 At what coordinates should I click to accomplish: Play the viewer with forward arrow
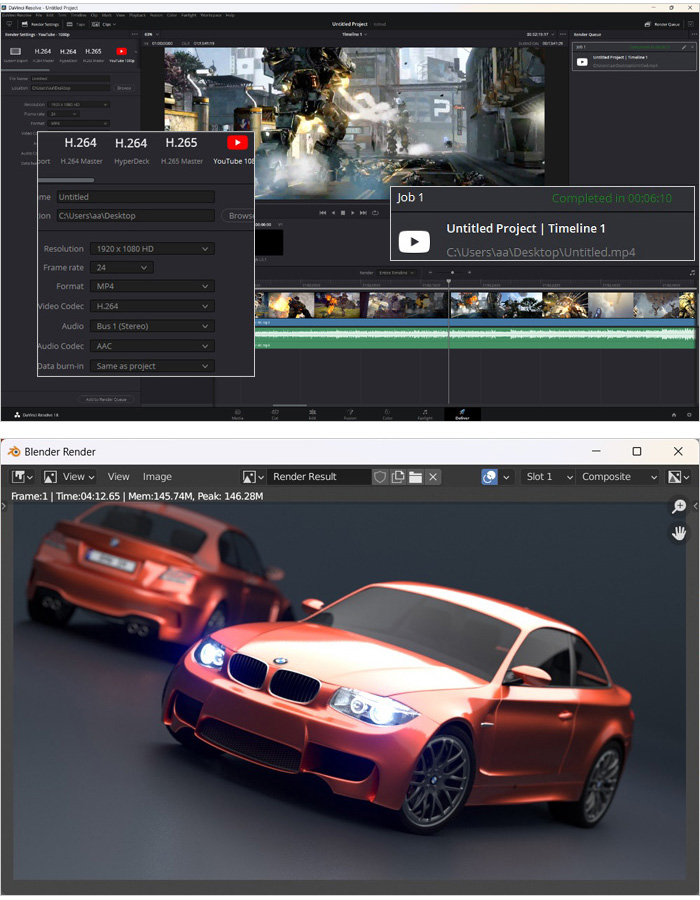pyautogui.click(x=352, y=212)
